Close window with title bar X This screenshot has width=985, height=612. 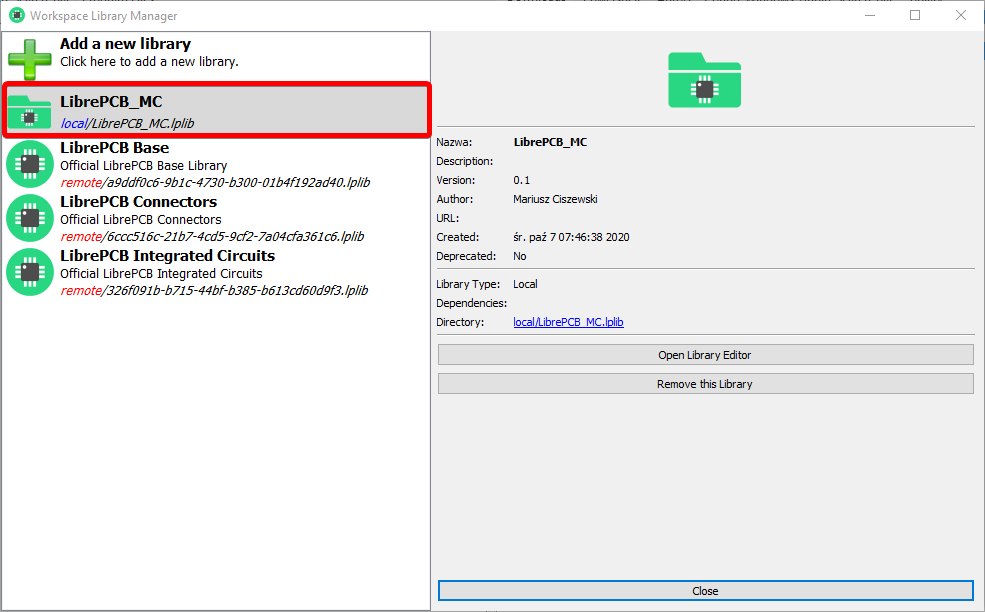coord(961,15)
